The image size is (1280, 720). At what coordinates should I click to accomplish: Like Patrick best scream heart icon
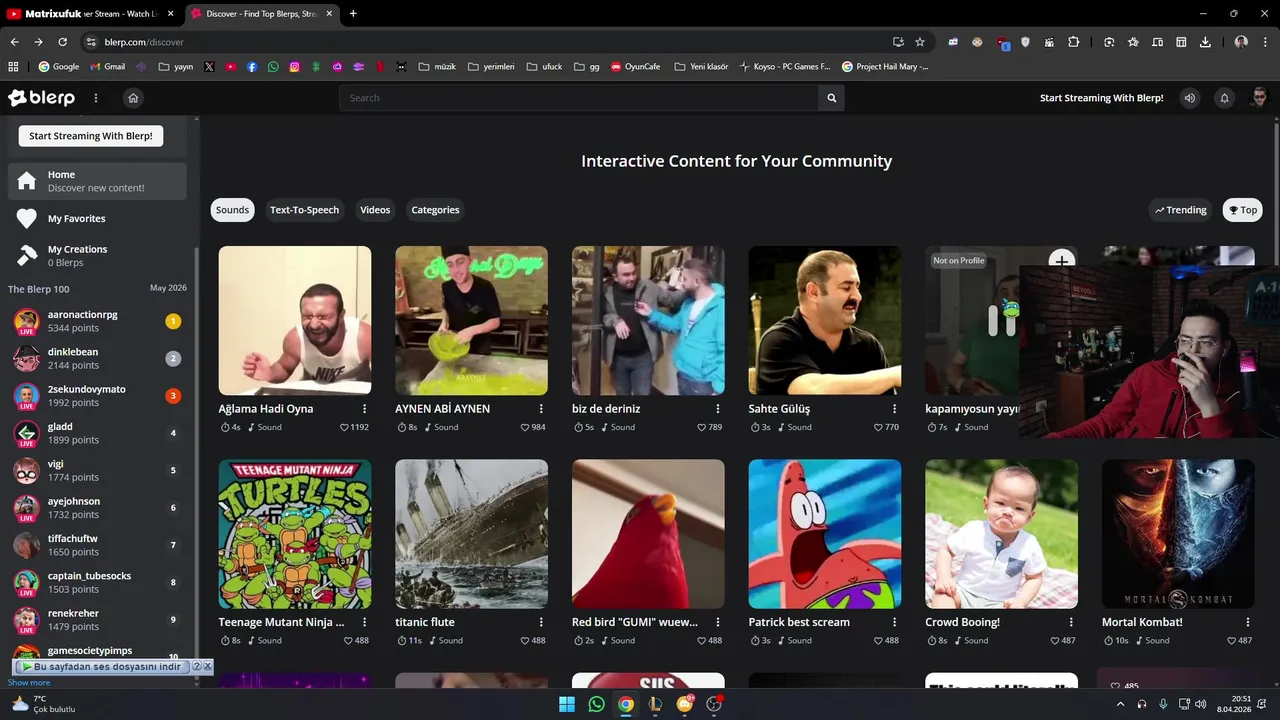click(878, 640)
